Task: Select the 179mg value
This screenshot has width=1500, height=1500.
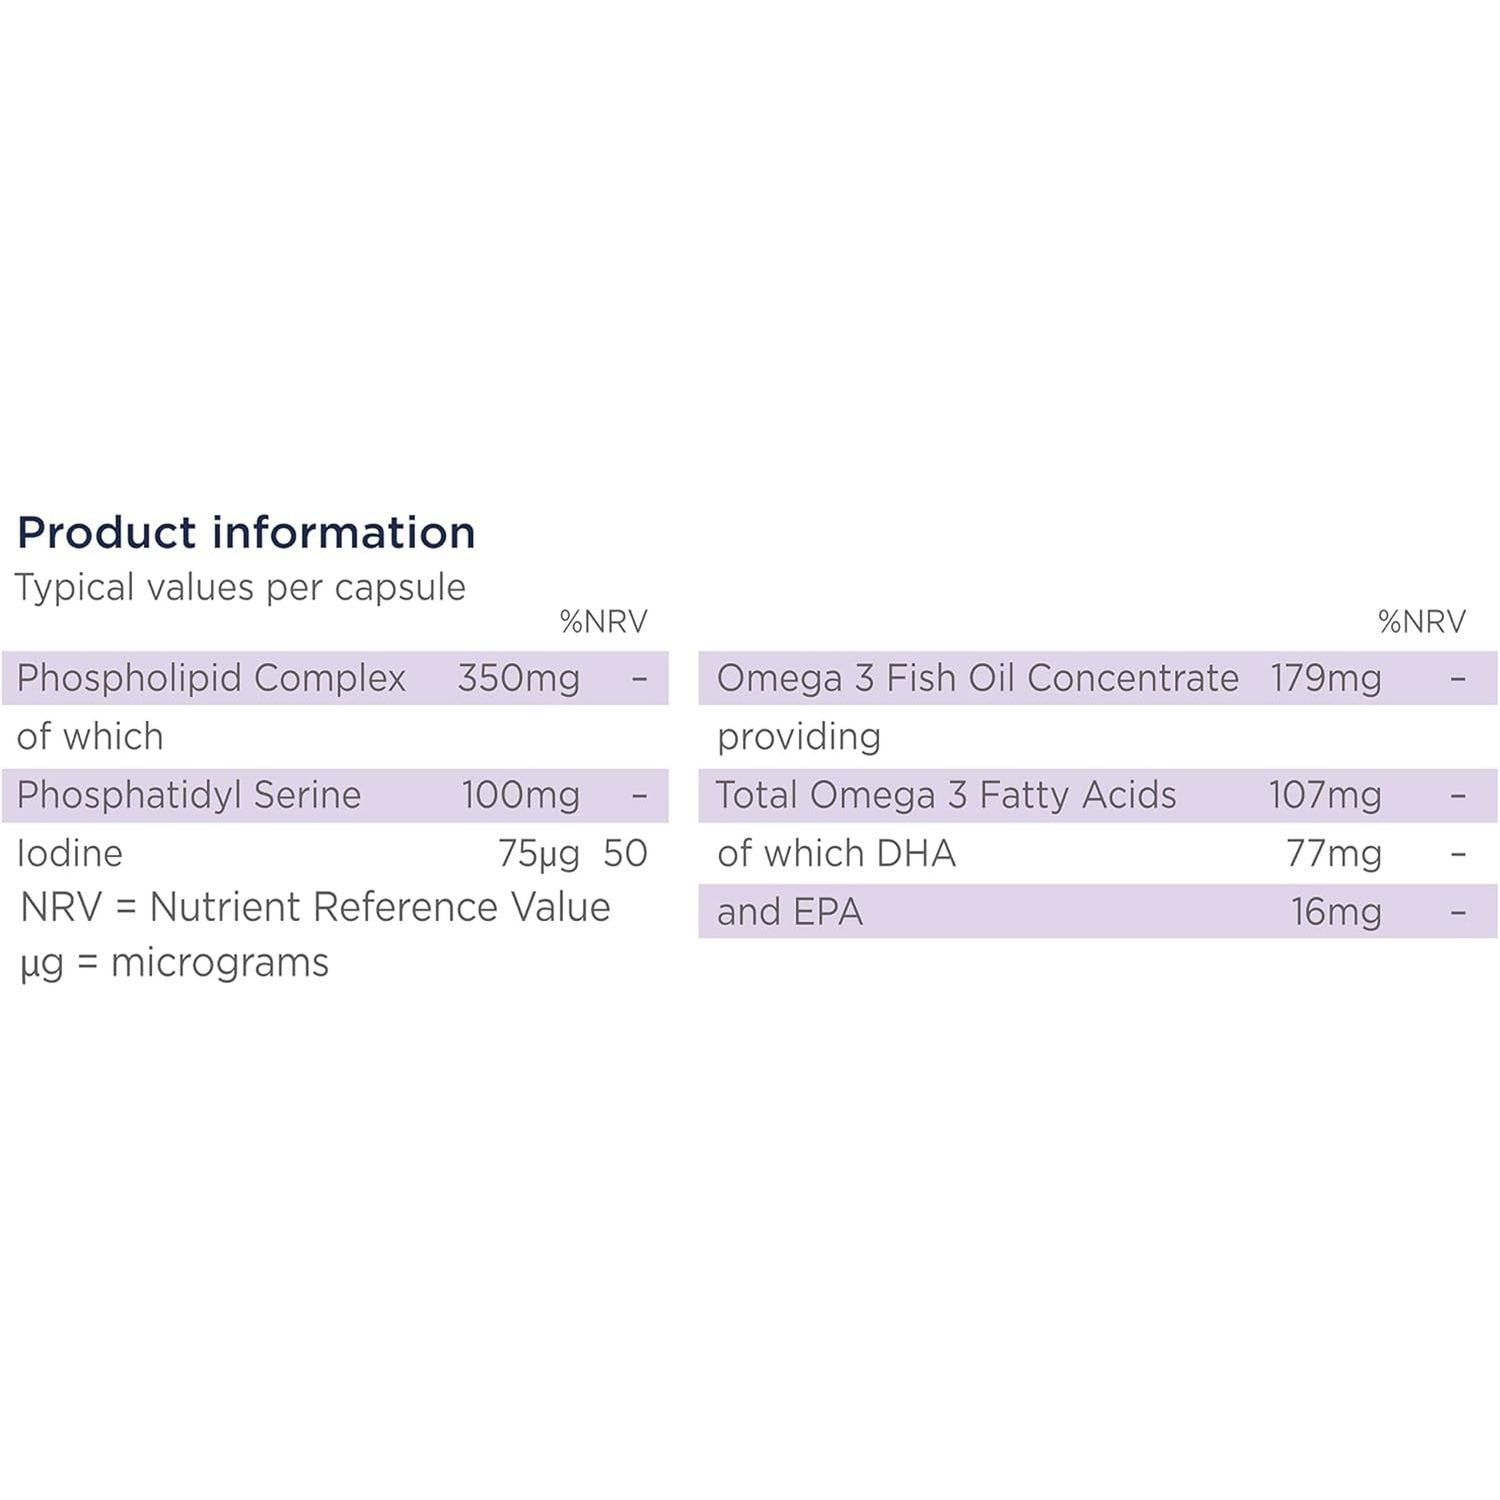Action: click(x=1325, y=678)
